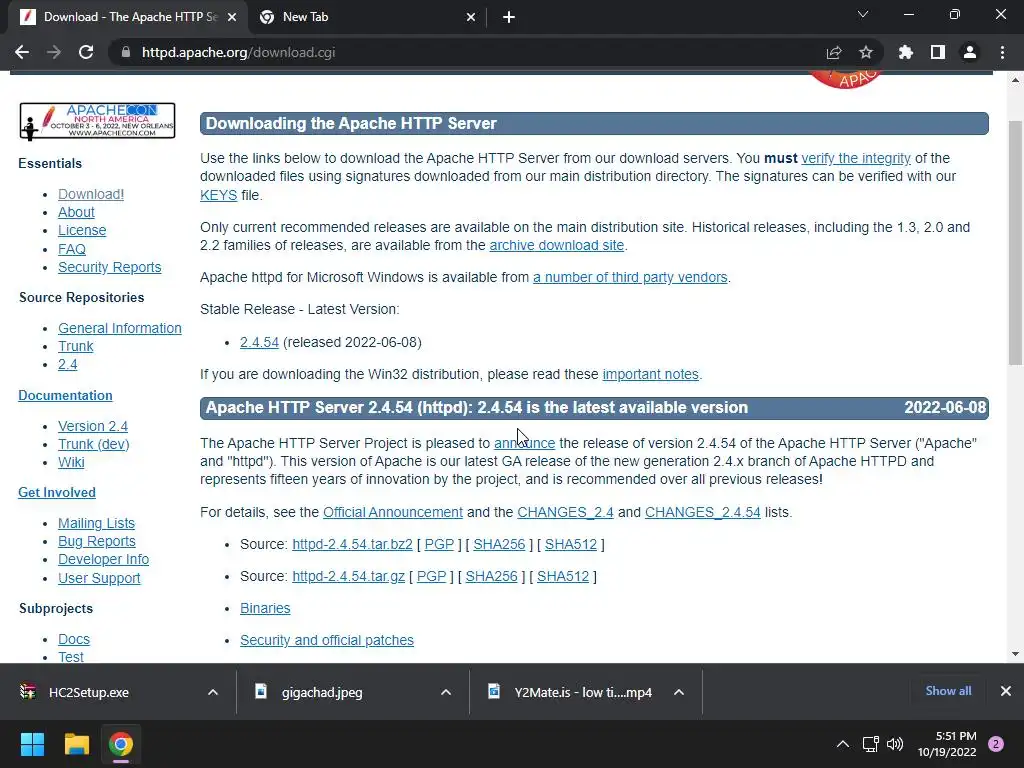Close the downloads bar
1024x768 pixels.
pos(1006,691)
